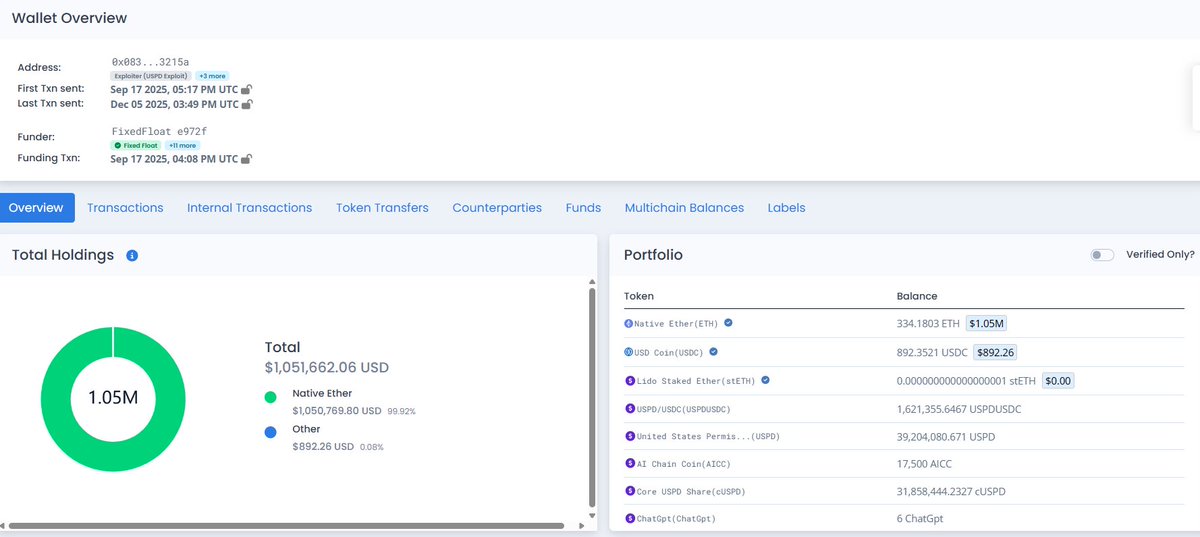Image resolution: width=1200 pixels, height=537 pixels.
Task: Click the $1.05M value badge for ETH
Action: 987,323
